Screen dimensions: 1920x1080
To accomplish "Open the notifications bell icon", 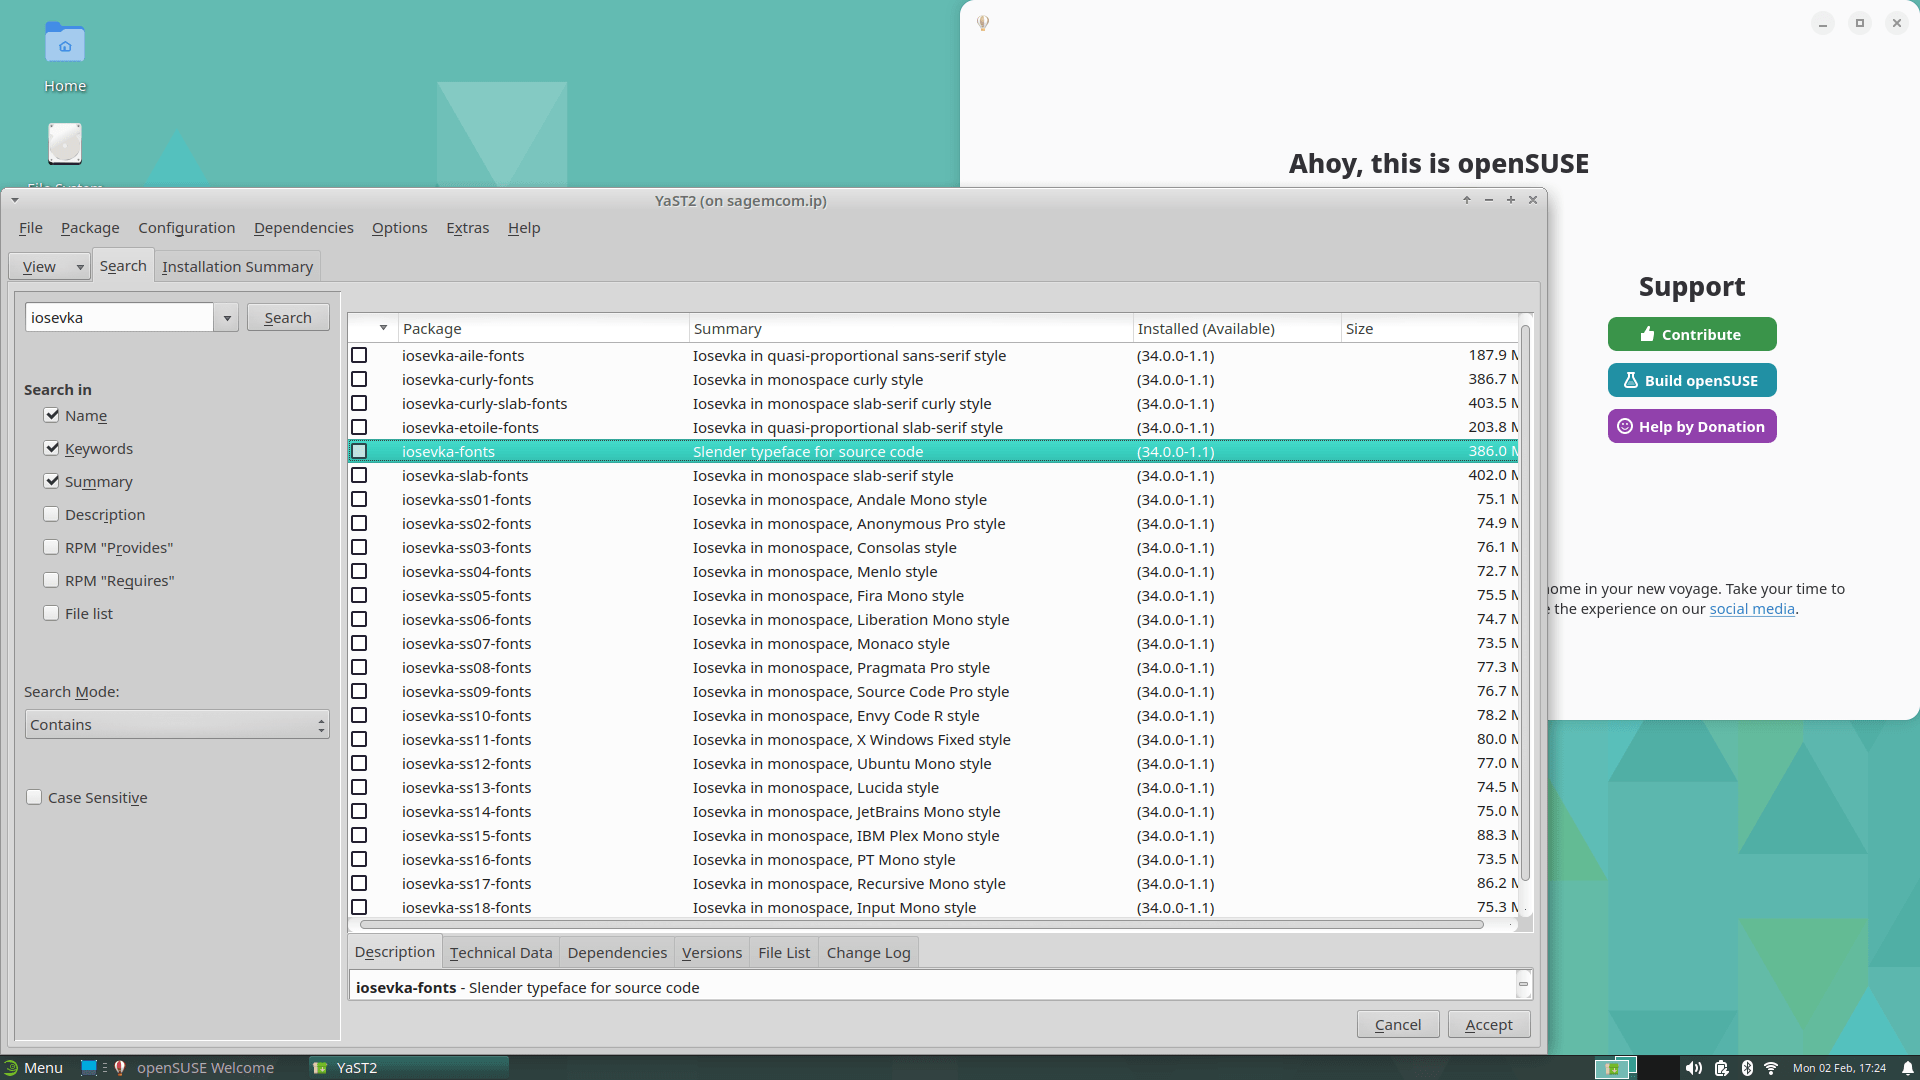I will point(1908,1068).
